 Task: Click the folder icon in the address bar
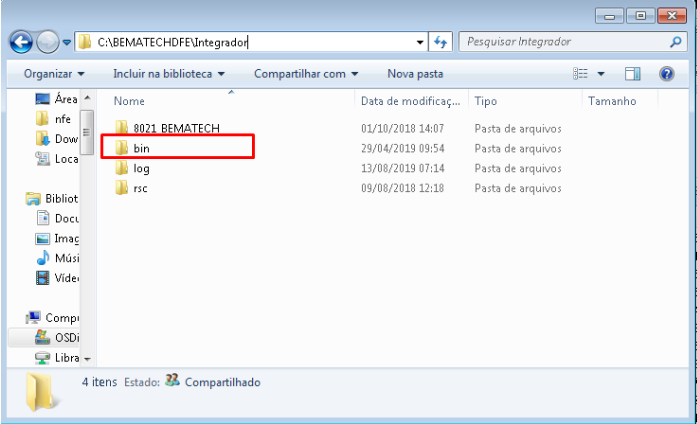[x=84, y=42]
